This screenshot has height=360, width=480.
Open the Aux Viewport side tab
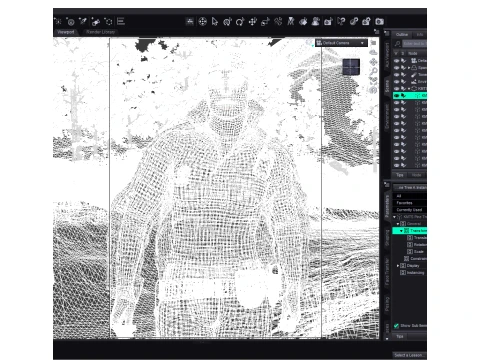tap(387, 56)
